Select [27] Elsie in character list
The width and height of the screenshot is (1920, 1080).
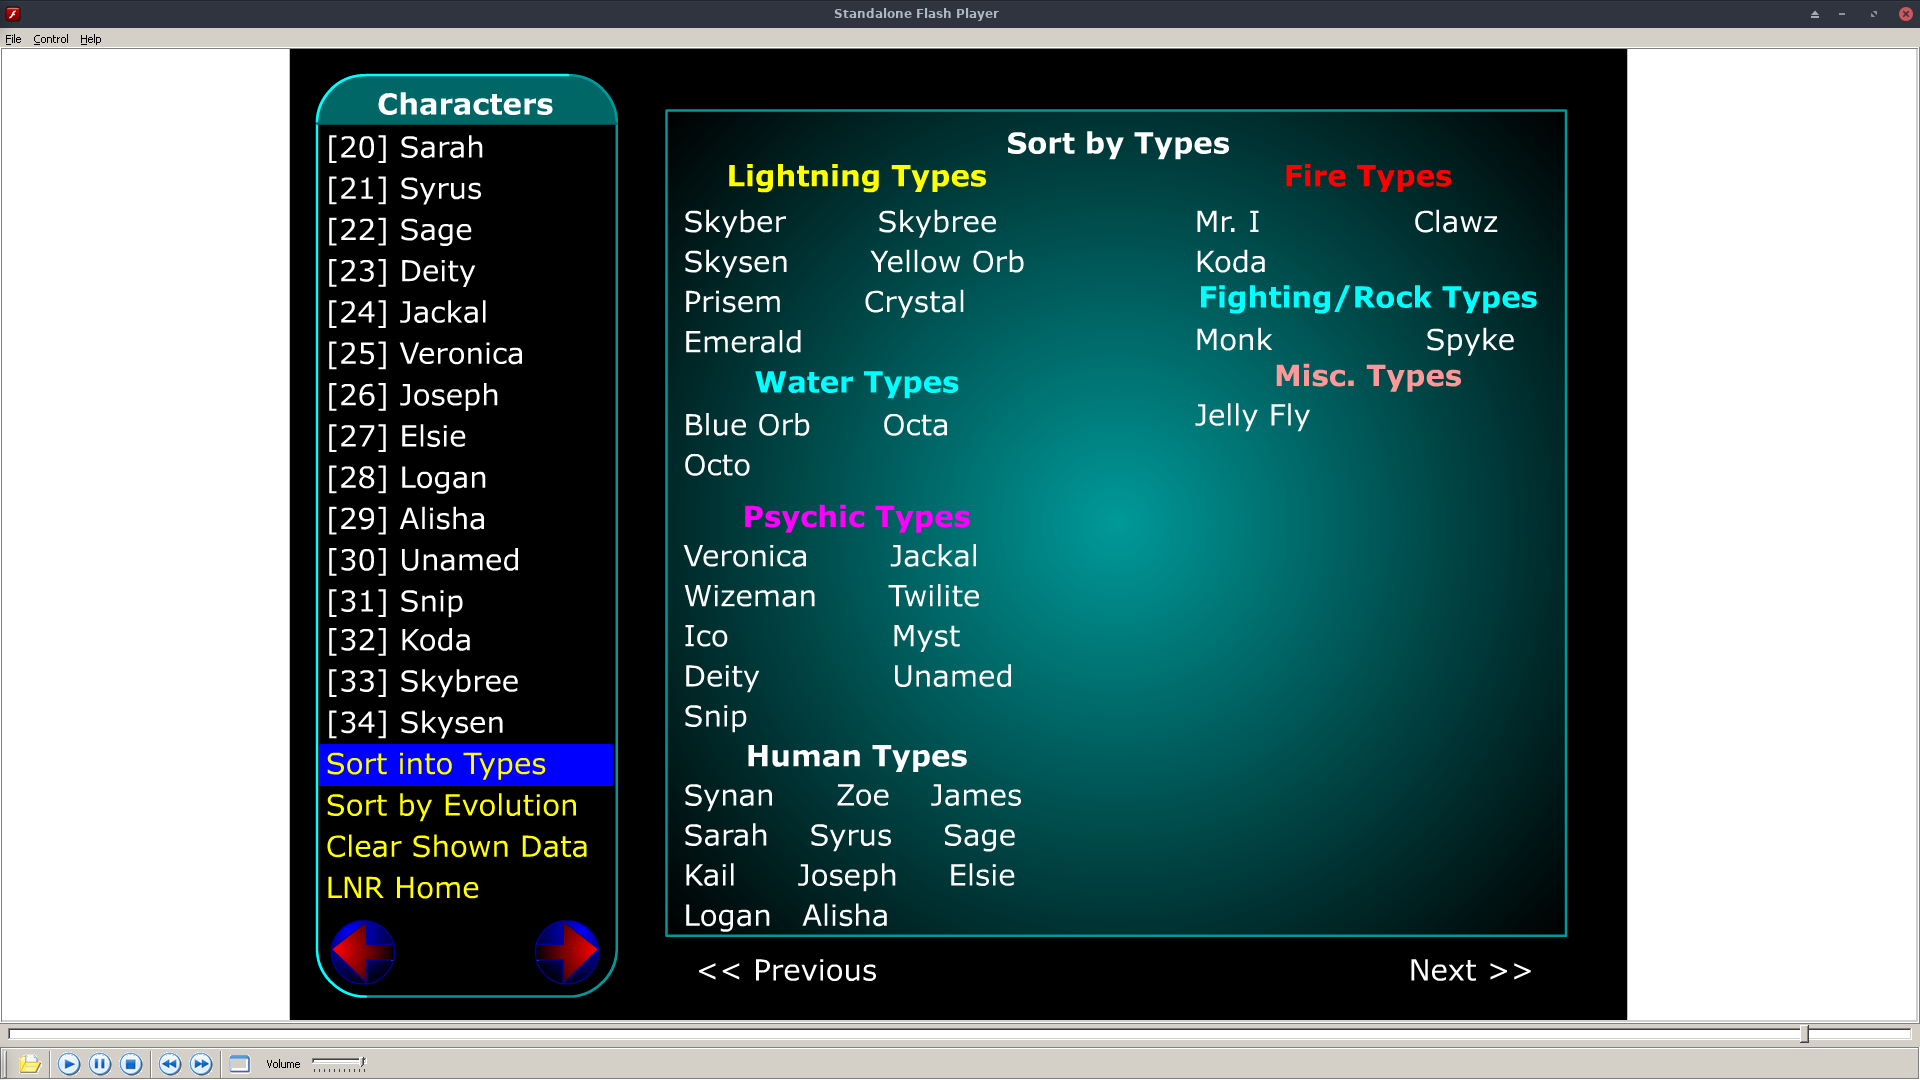pos(396,436)
